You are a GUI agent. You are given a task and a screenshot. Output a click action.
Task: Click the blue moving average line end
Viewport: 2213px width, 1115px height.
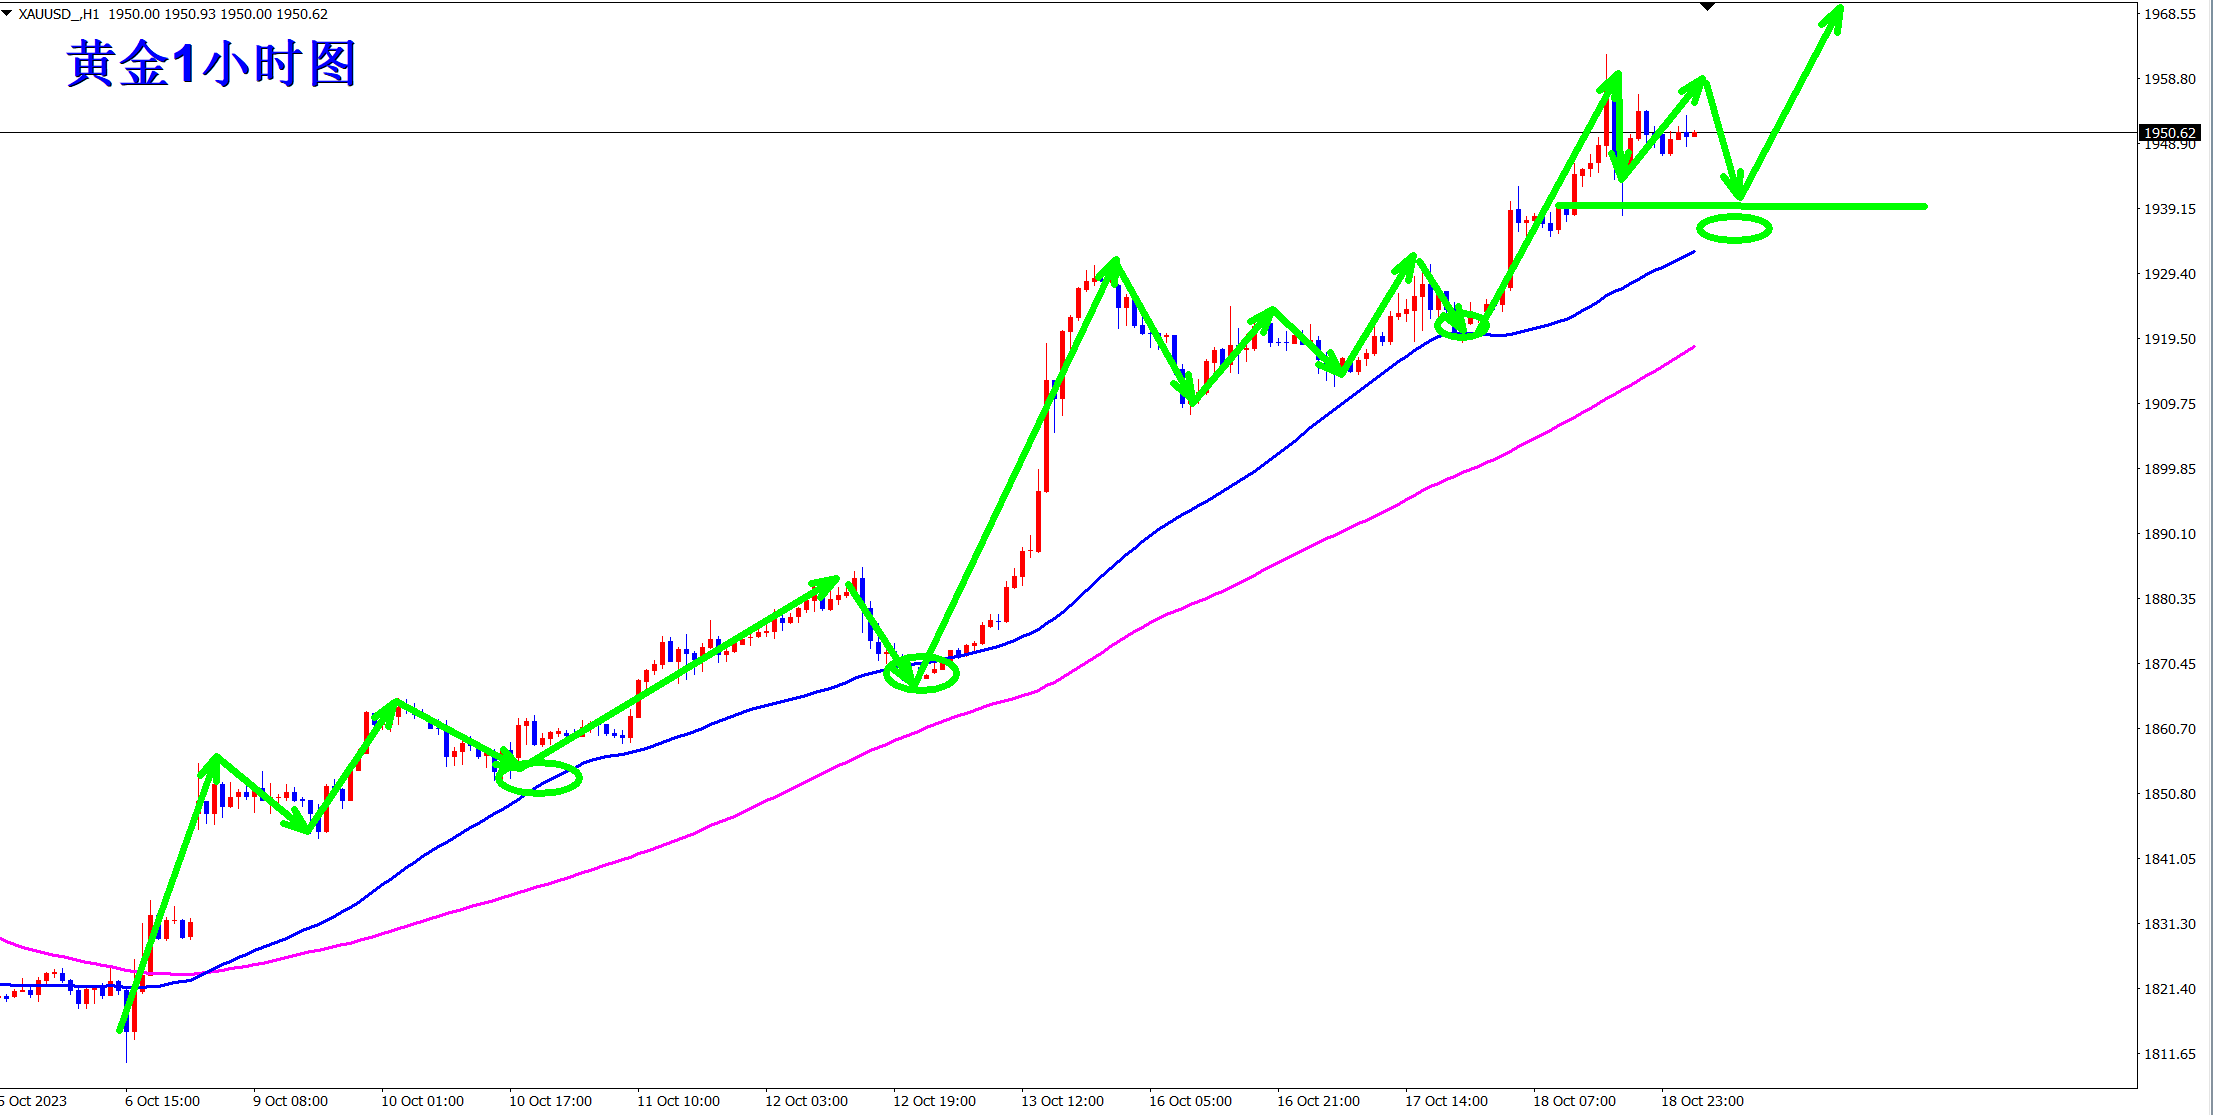point(1693,253)
